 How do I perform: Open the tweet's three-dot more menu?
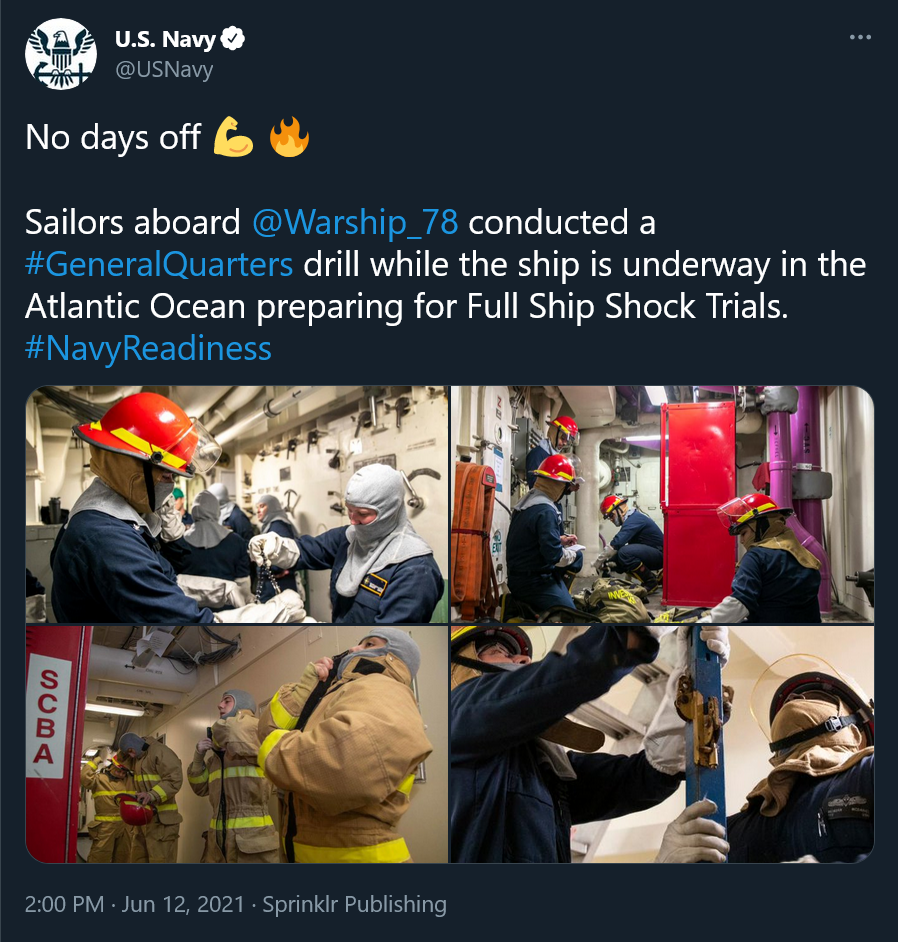tap(860, 37)
